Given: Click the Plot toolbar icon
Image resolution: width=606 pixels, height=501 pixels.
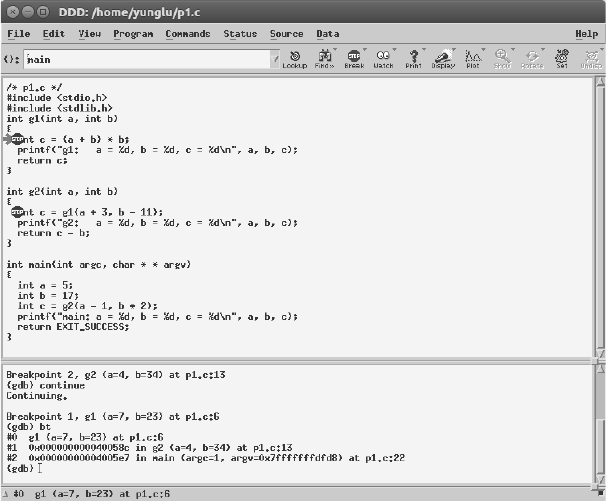Looking at the screenshot, I should tap(473, 60).
